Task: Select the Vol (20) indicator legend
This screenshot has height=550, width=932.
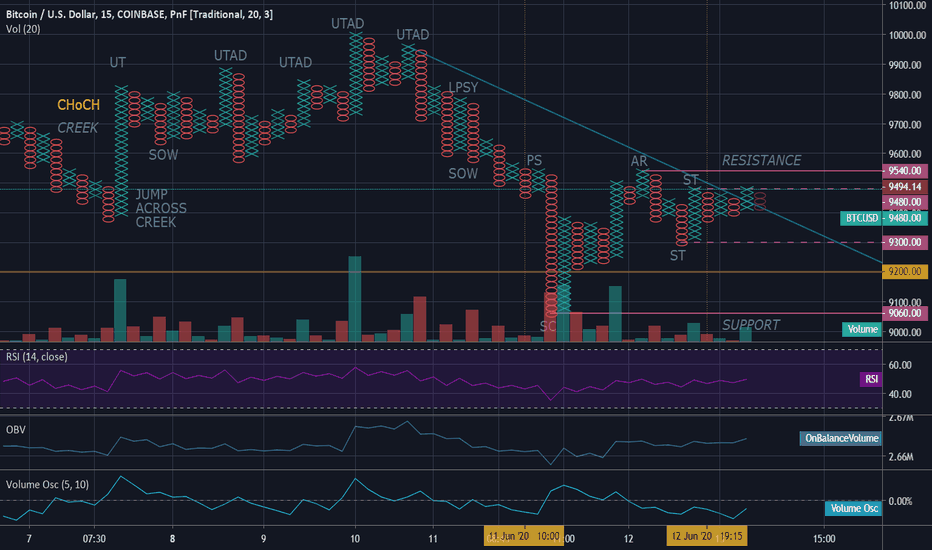Action: (x=23, y=29)
